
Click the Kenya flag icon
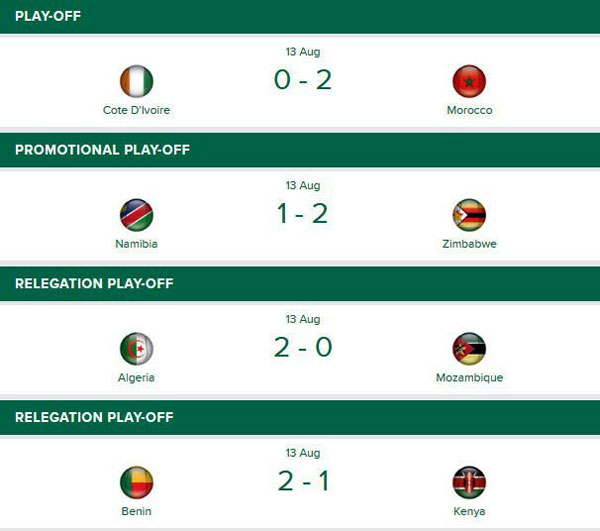[469, 482]
